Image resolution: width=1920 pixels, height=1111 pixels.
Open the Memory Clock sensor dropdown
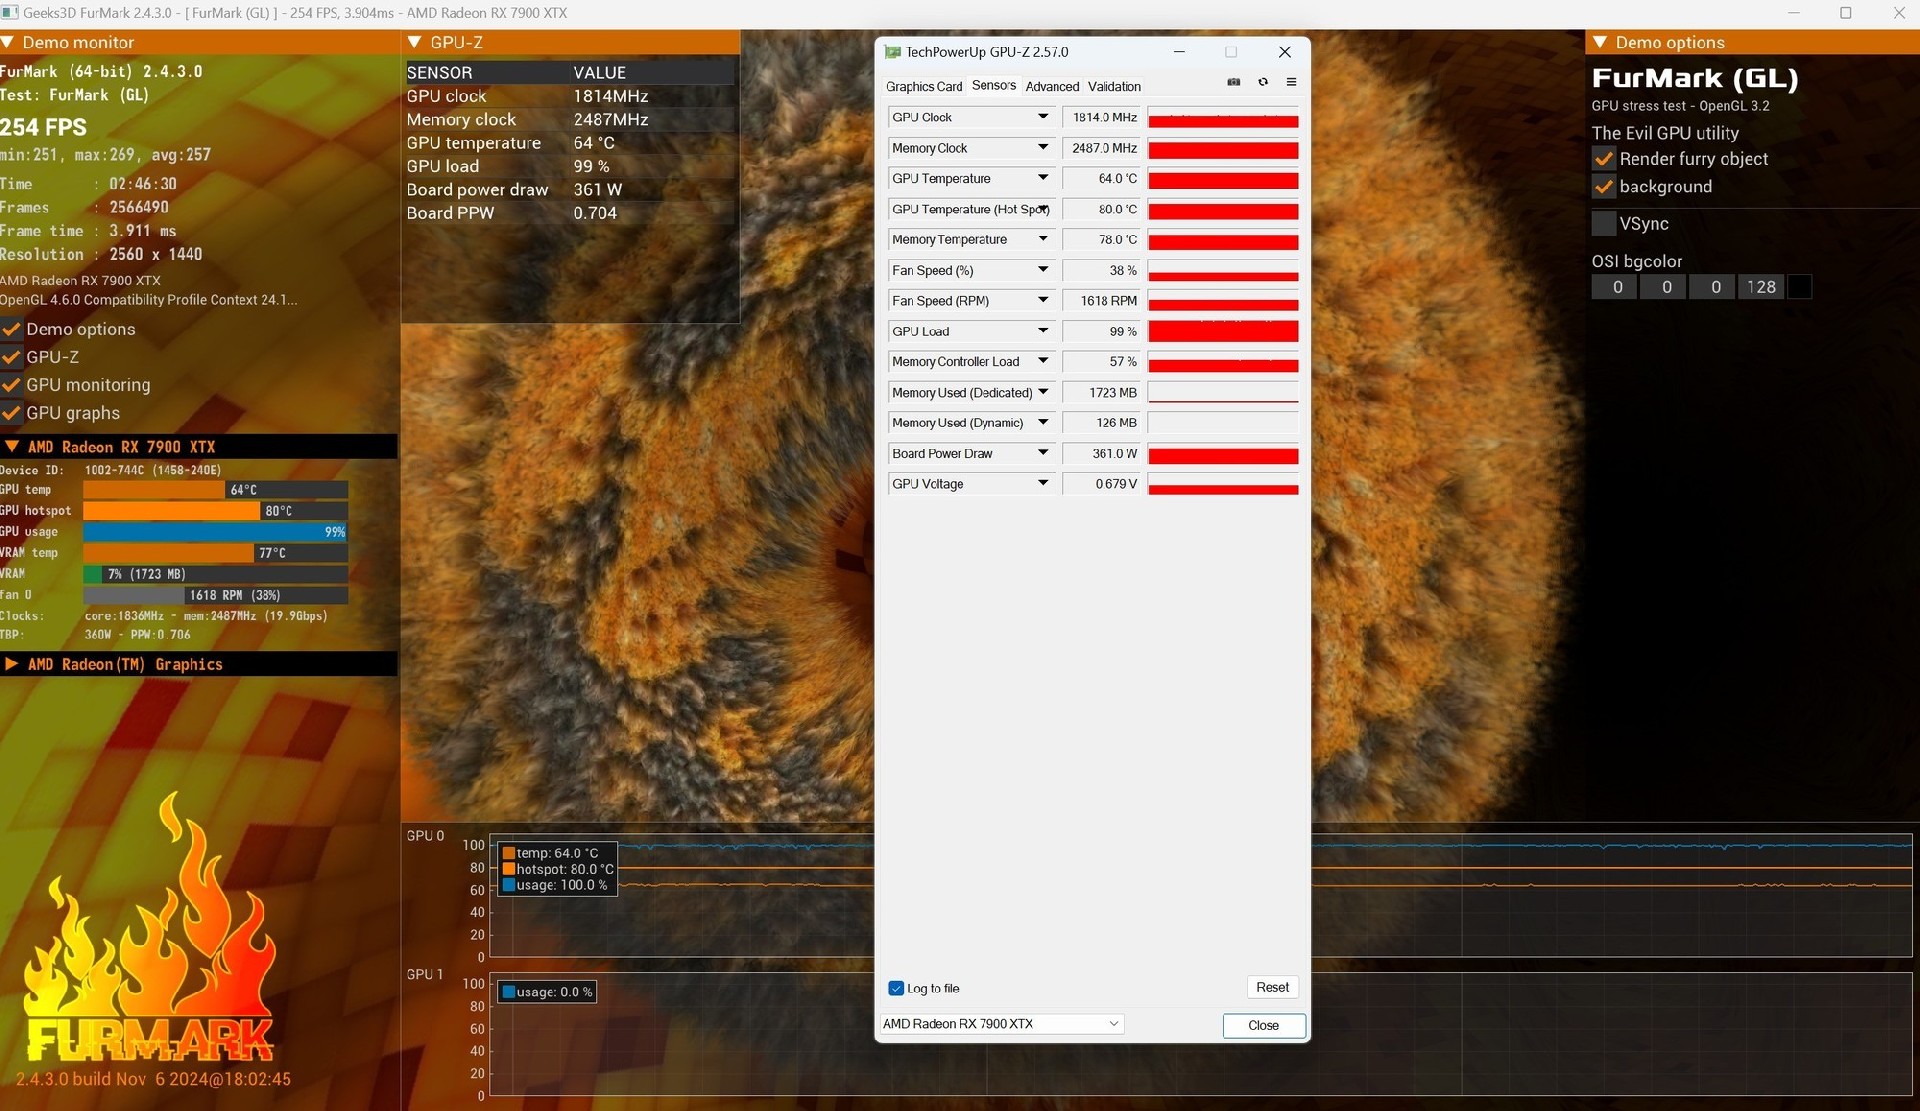[x=1043, y=148]
